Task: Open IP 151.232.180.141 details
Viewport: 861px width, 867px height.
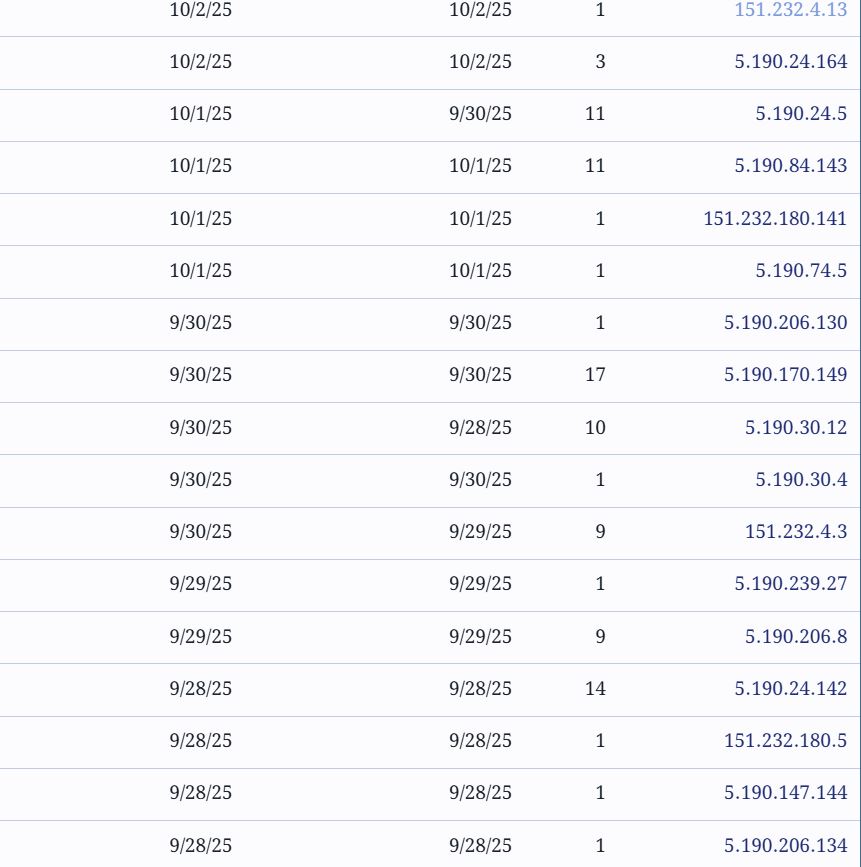Action: (775, 219)
